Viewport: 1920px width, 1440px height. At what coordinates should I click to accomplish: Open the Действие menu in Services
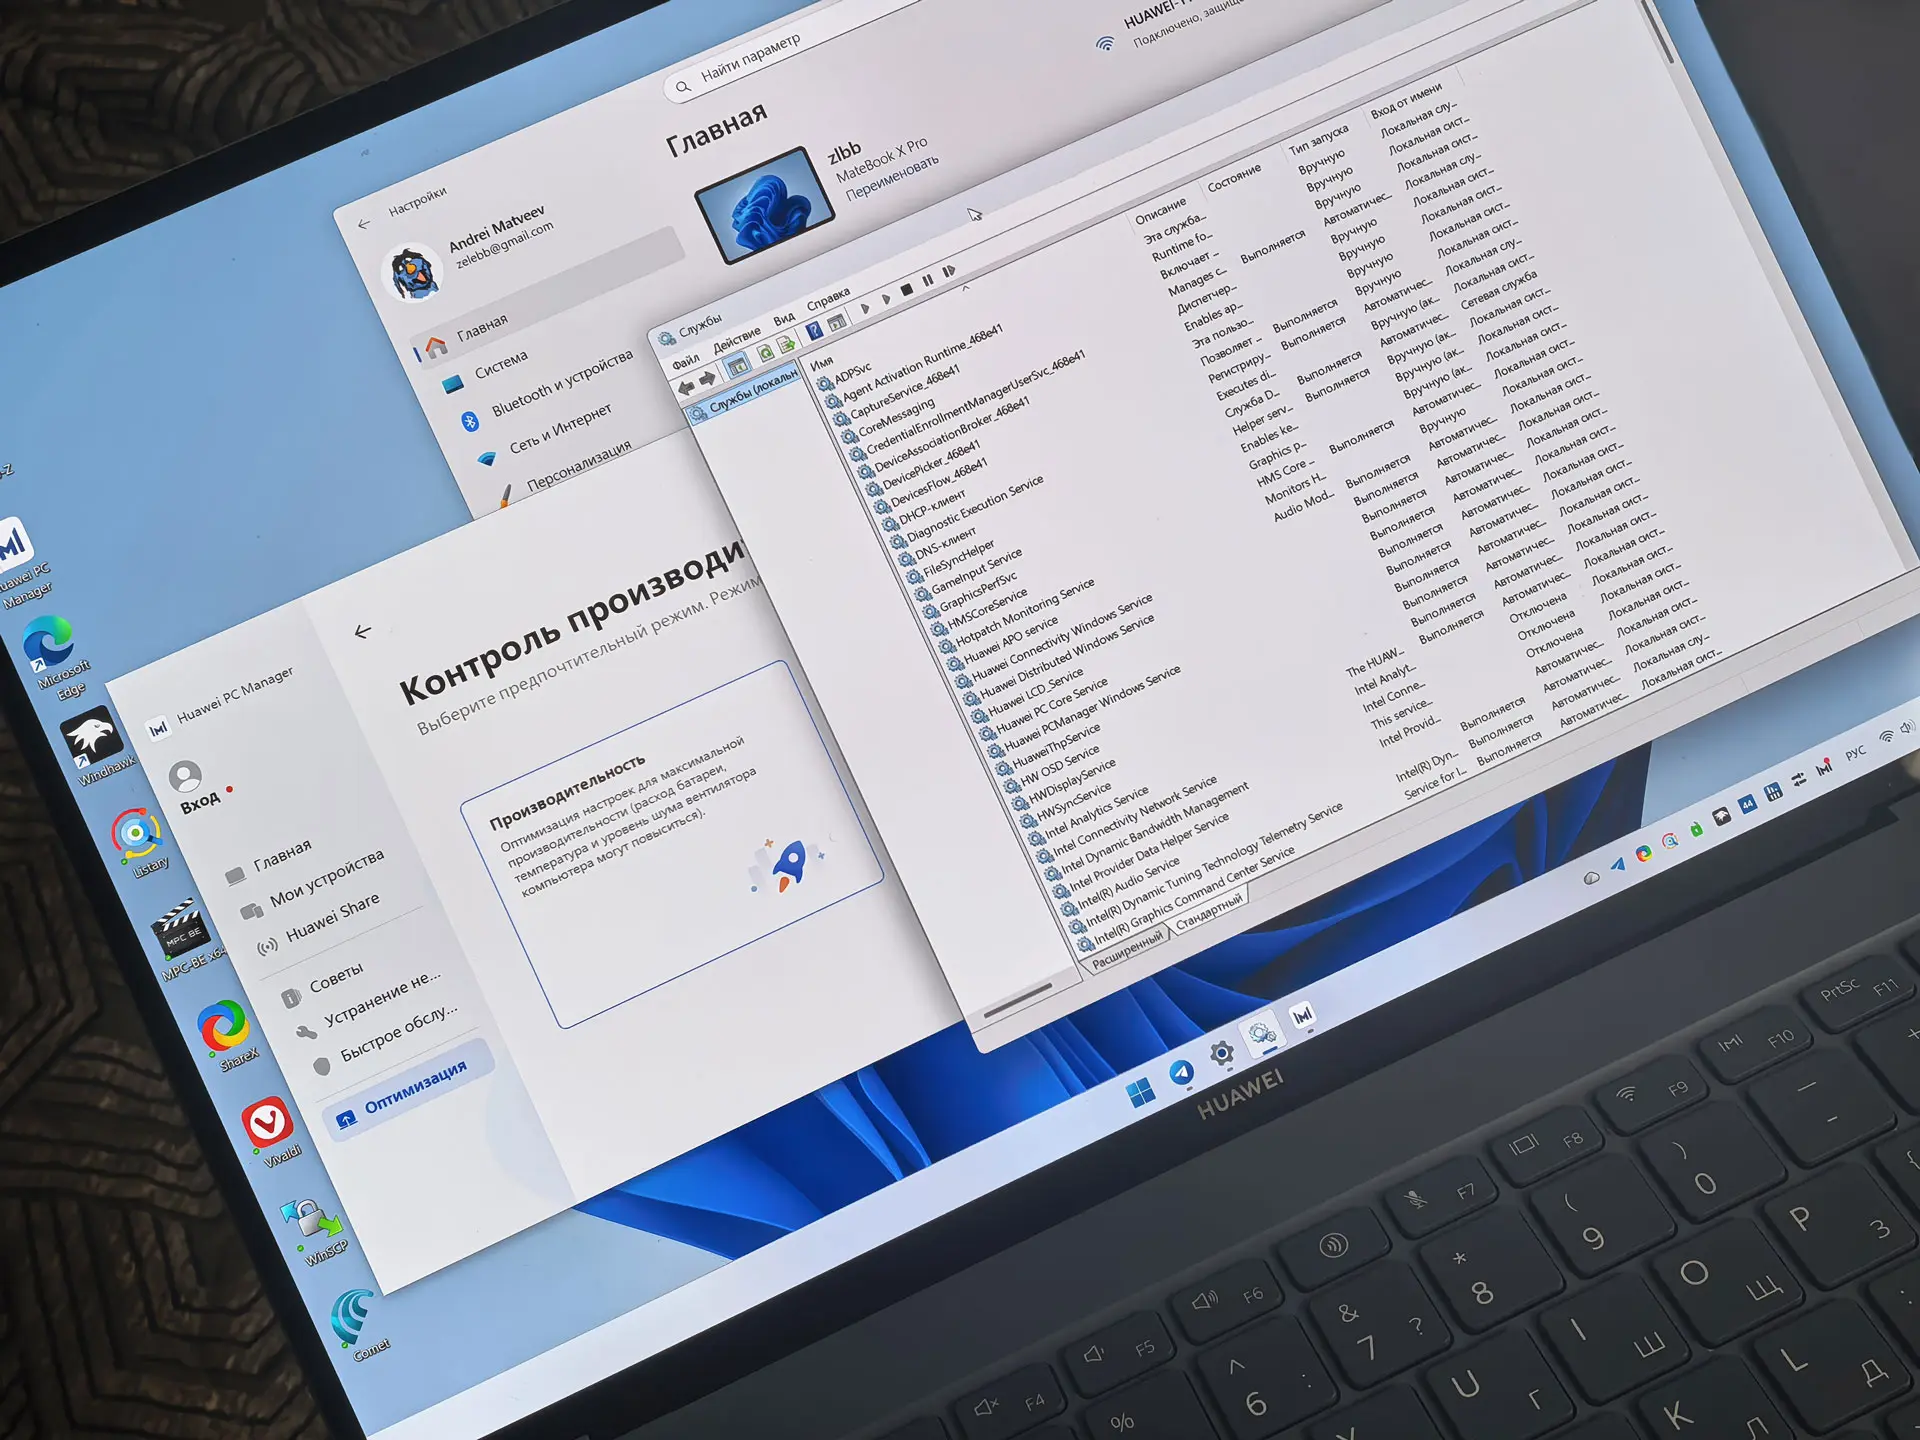click(x=736, y=340)
